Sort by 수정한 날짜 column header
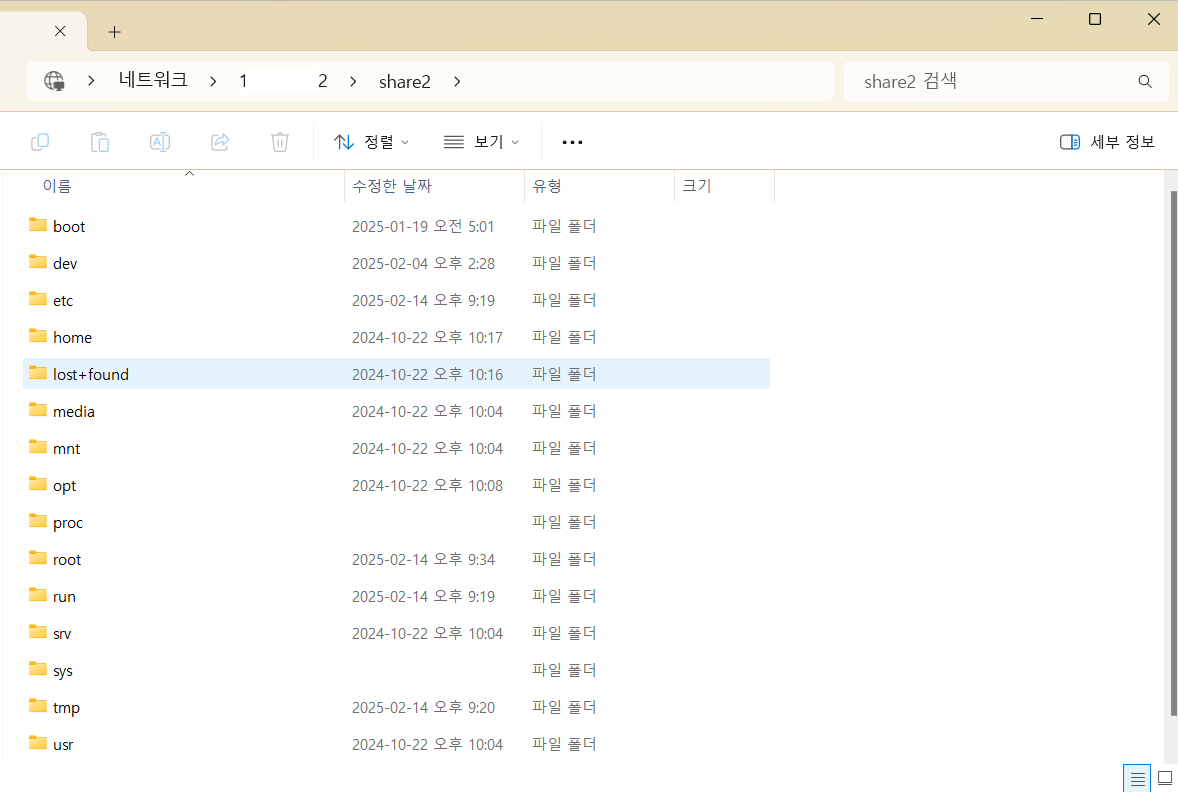The image size is (1178, 792). [x=392, y=186]
